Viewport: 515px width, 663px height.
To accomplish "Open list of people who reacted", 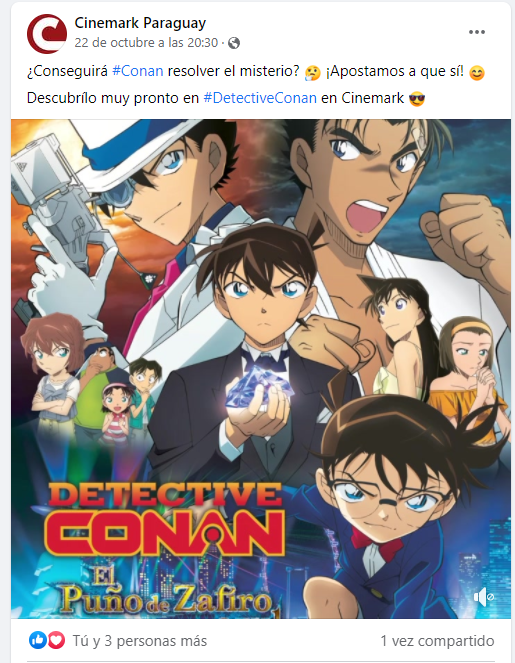I will (x=140, y=641).
